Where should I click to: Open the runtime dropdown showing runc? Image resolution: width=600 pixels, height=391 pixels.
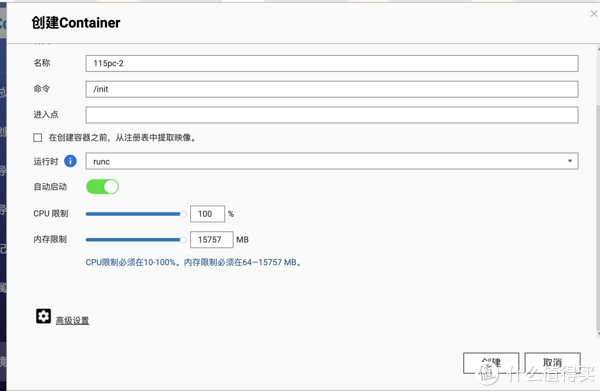[332, 161]
